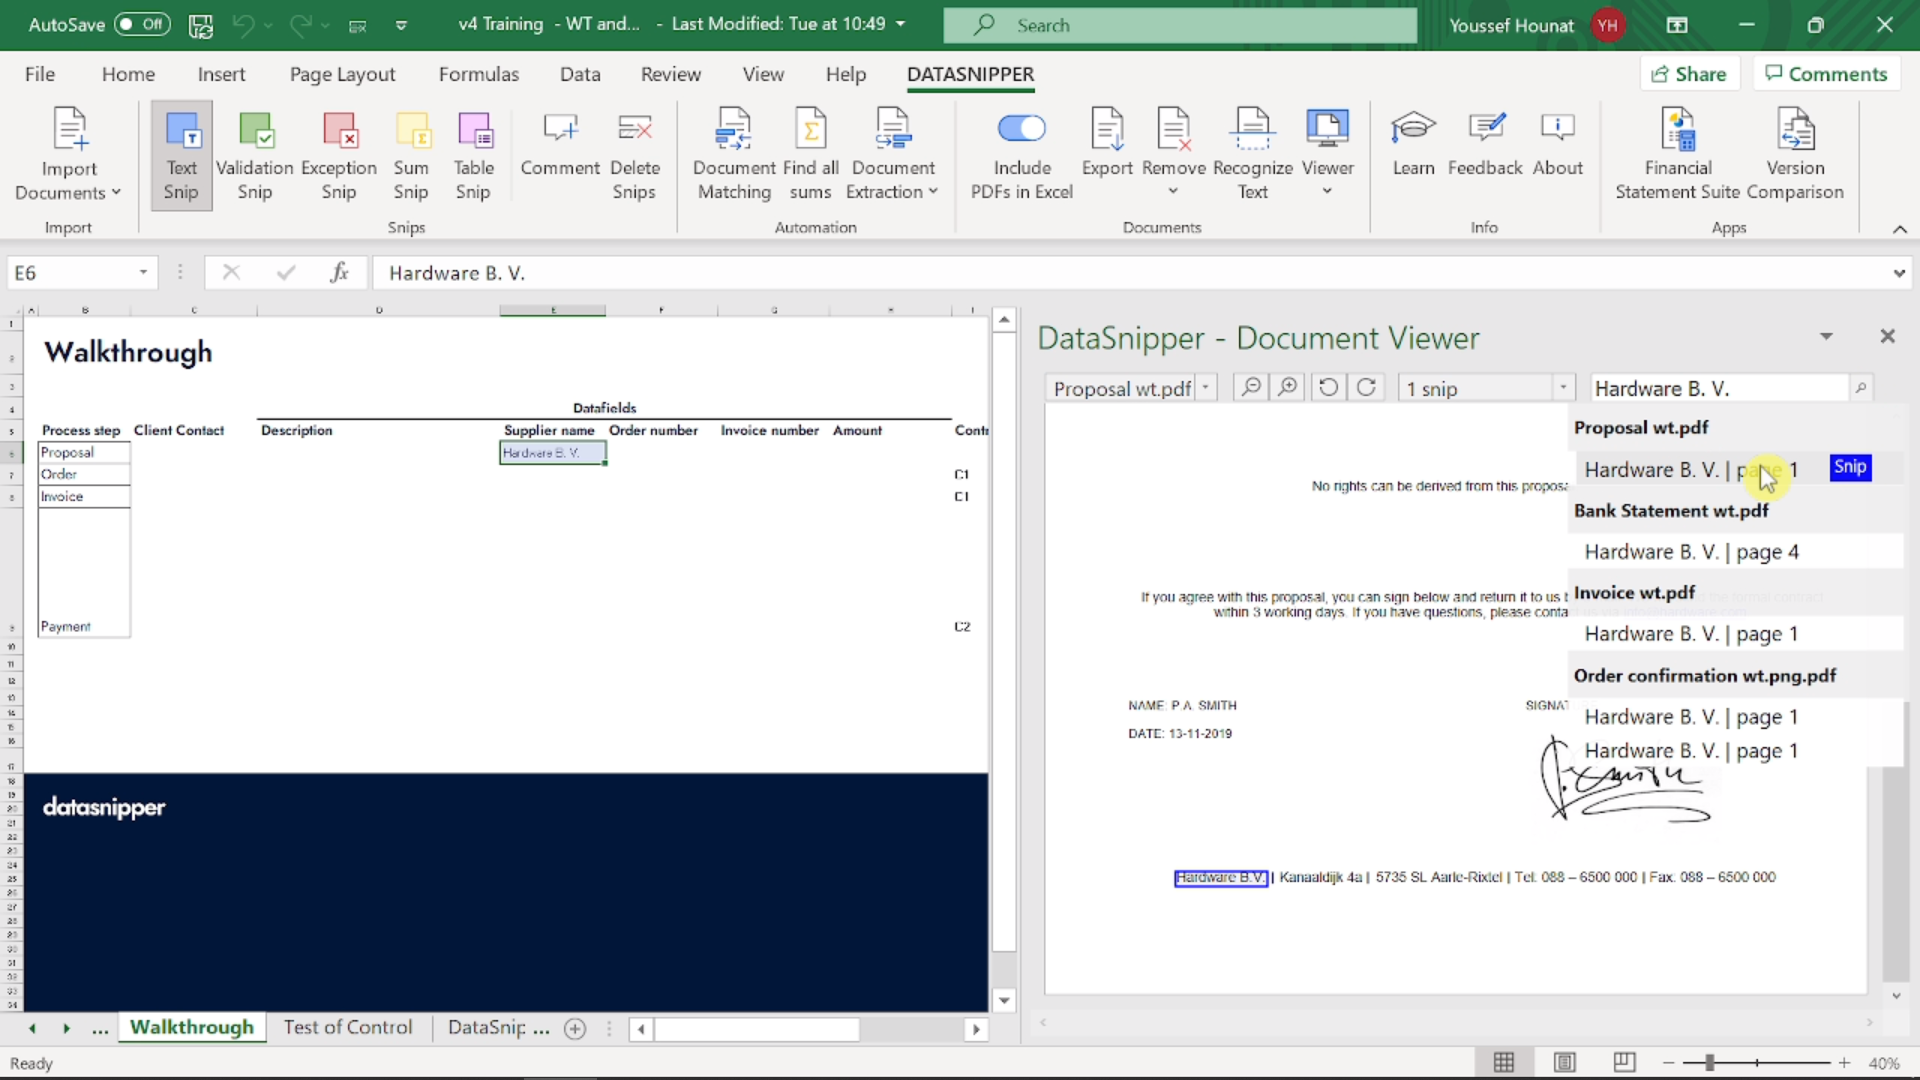This screenshot has height=1080, width=1920.
Task: Export the documents
Action: pyautogui.click(x=1107, y=143)
